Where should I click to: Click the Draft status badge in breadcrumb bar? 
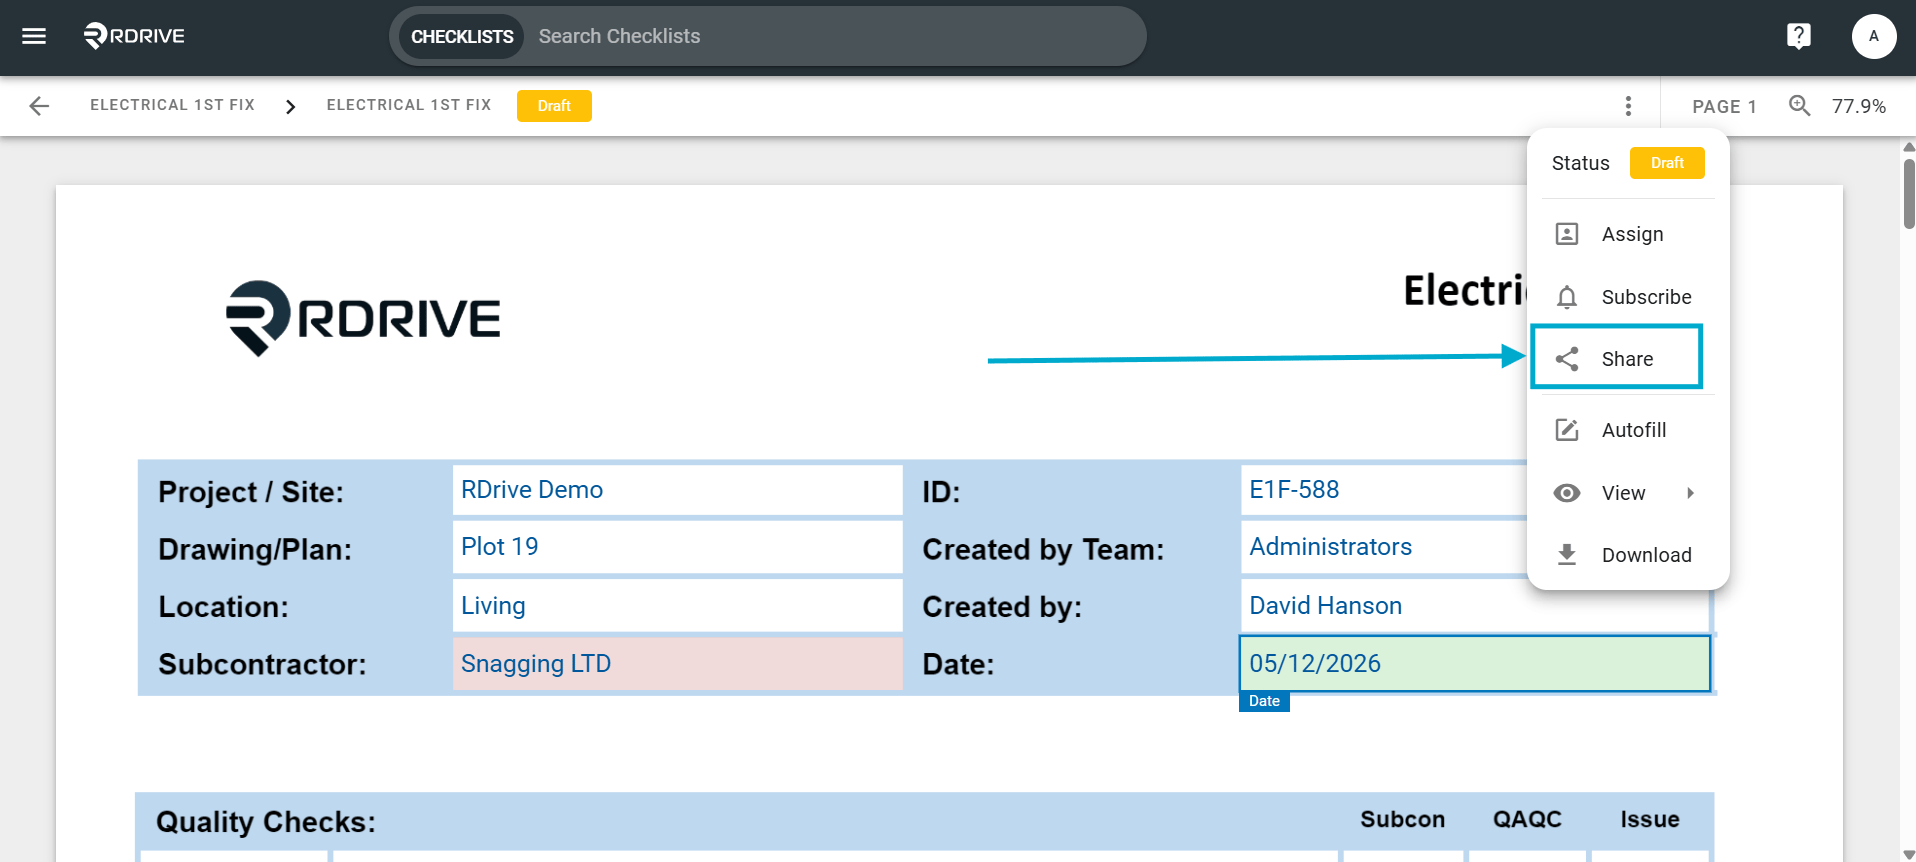(x=554, y=106)
